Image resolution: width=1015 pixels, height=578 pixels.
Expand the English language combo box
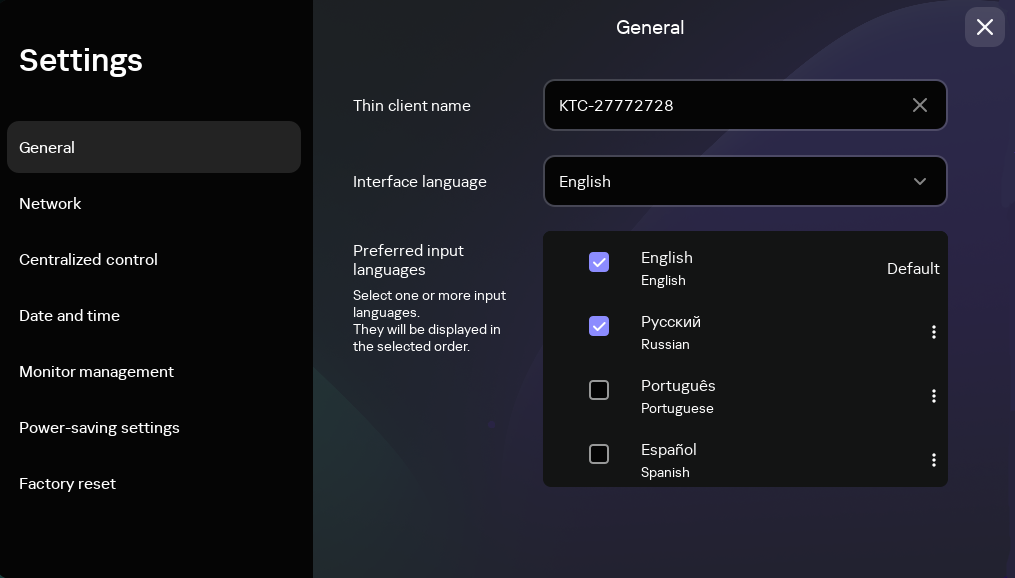point(745,181)
